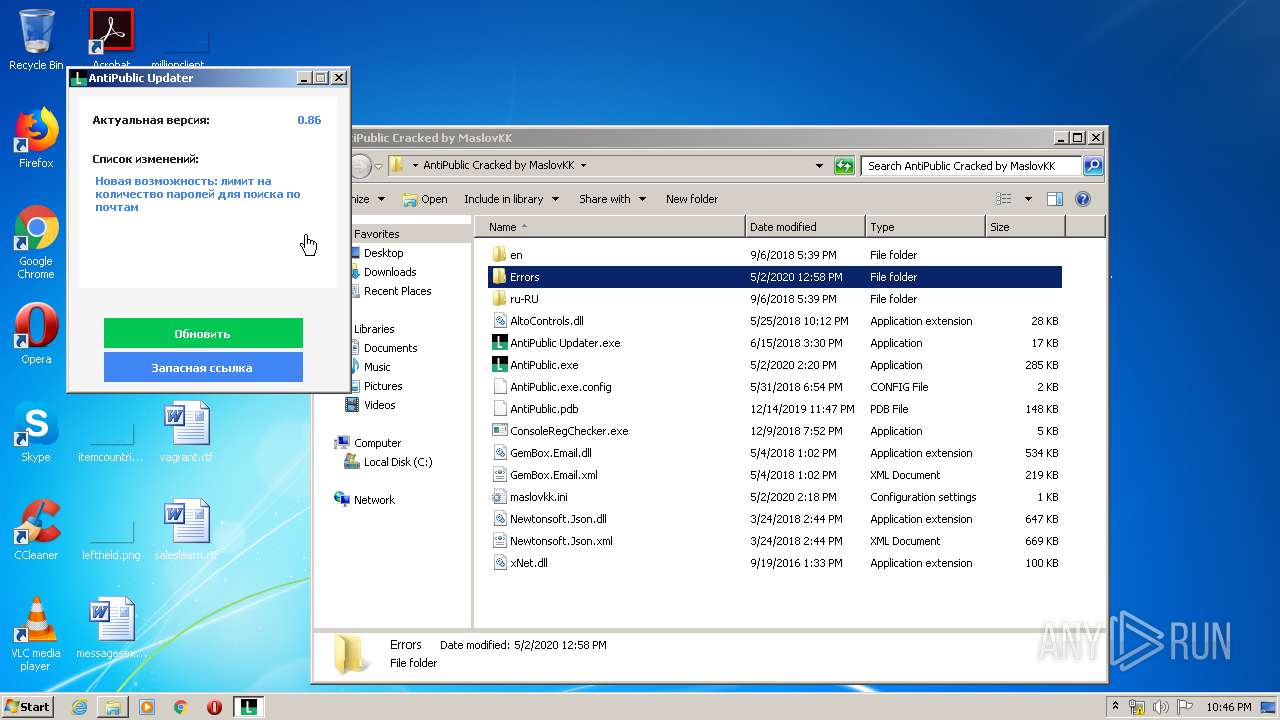The width and height of the screenshot is (1280, 720).
Task: Select Recent Places in navigation pane
Action: click(x=397, y=291)
